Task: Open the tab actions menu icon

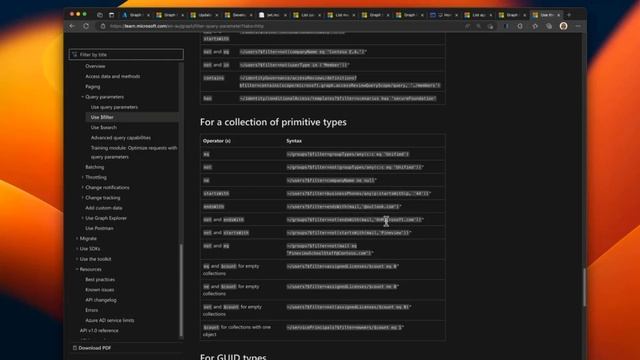Action: [111, 15]
